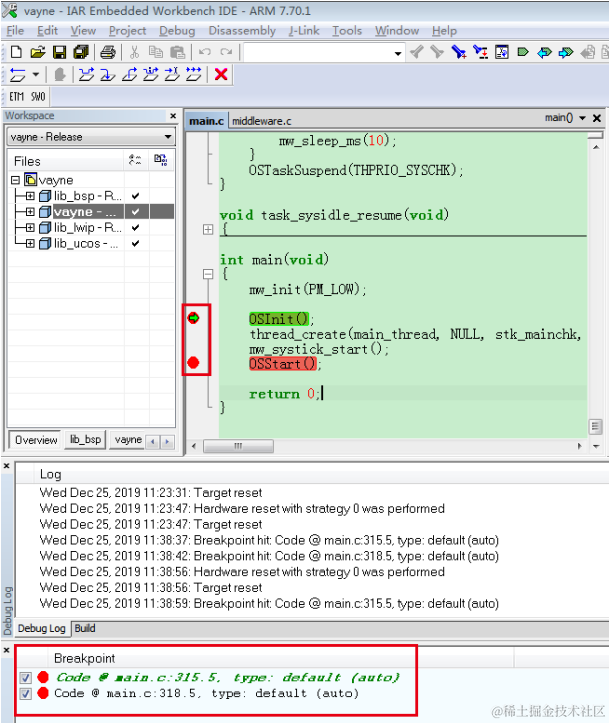The image size is (610, 723).
Task: Click the Navigate Forward arrow icon
Action: [x=566, y=53]
